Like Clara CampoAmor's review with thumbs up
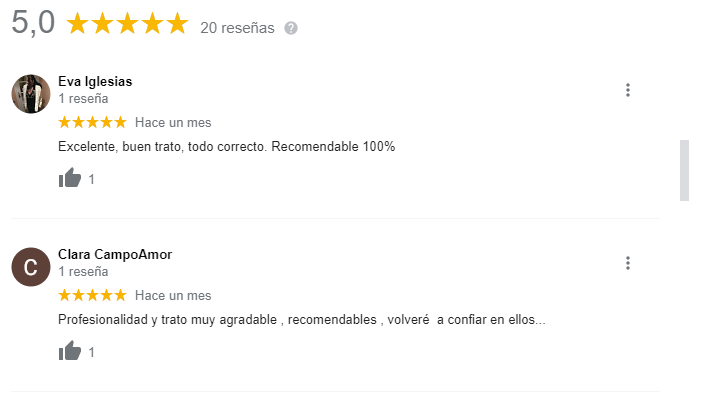The width and height of the screenshot is (717, 408). click(70, 352)
